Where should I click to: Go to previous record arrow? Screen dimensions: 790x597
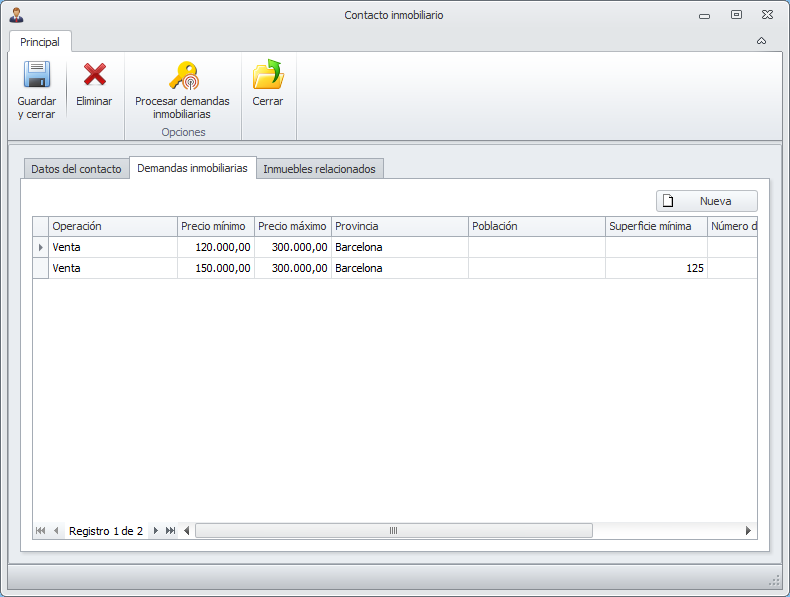[56, 530]
